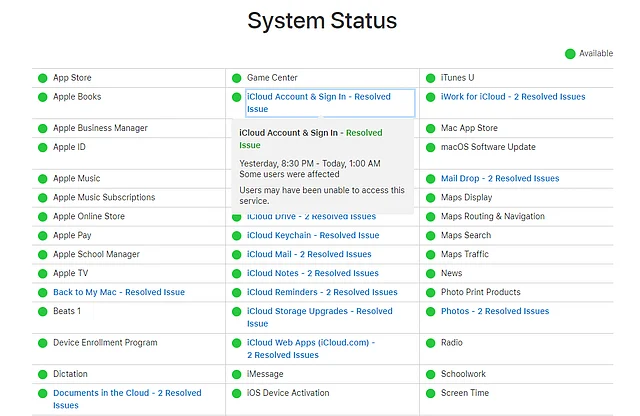Image resolution: width=640 pixels, height=416 pixels.
Task: Click the green dot beside Maps Traffic
Action: click(x=430, y=255)
